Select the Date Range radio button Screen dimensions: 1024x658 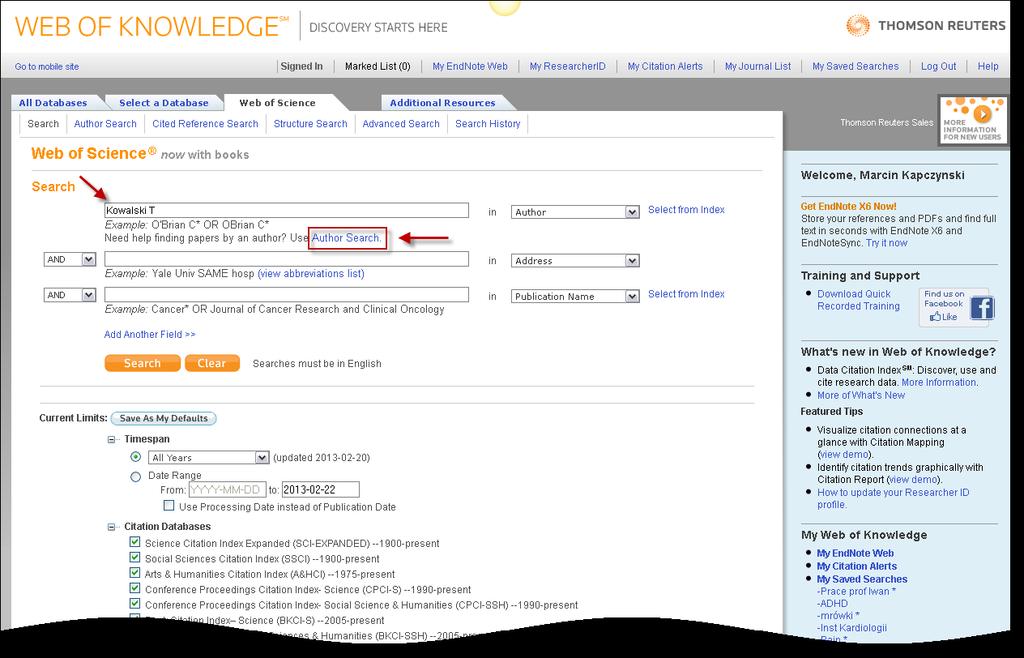(136, 477)
